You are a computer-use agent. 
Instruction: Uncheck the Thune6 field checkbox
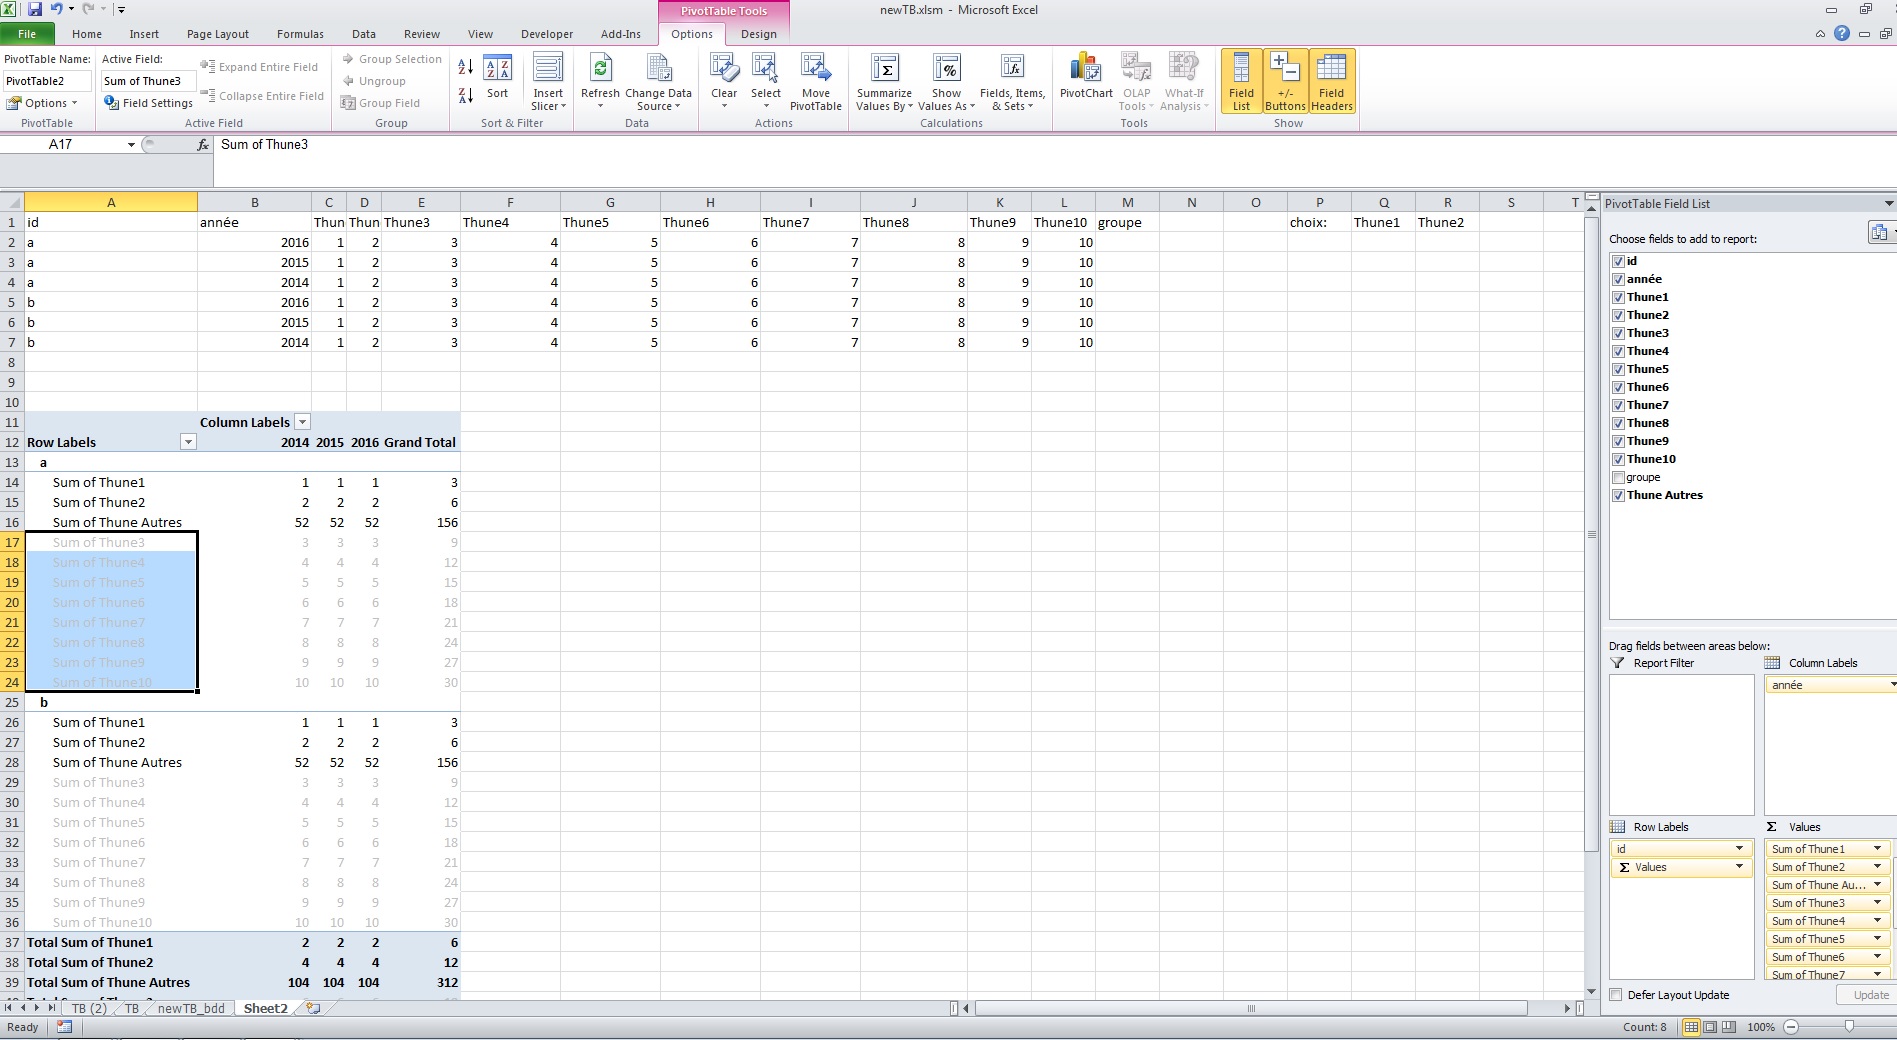1618,387
